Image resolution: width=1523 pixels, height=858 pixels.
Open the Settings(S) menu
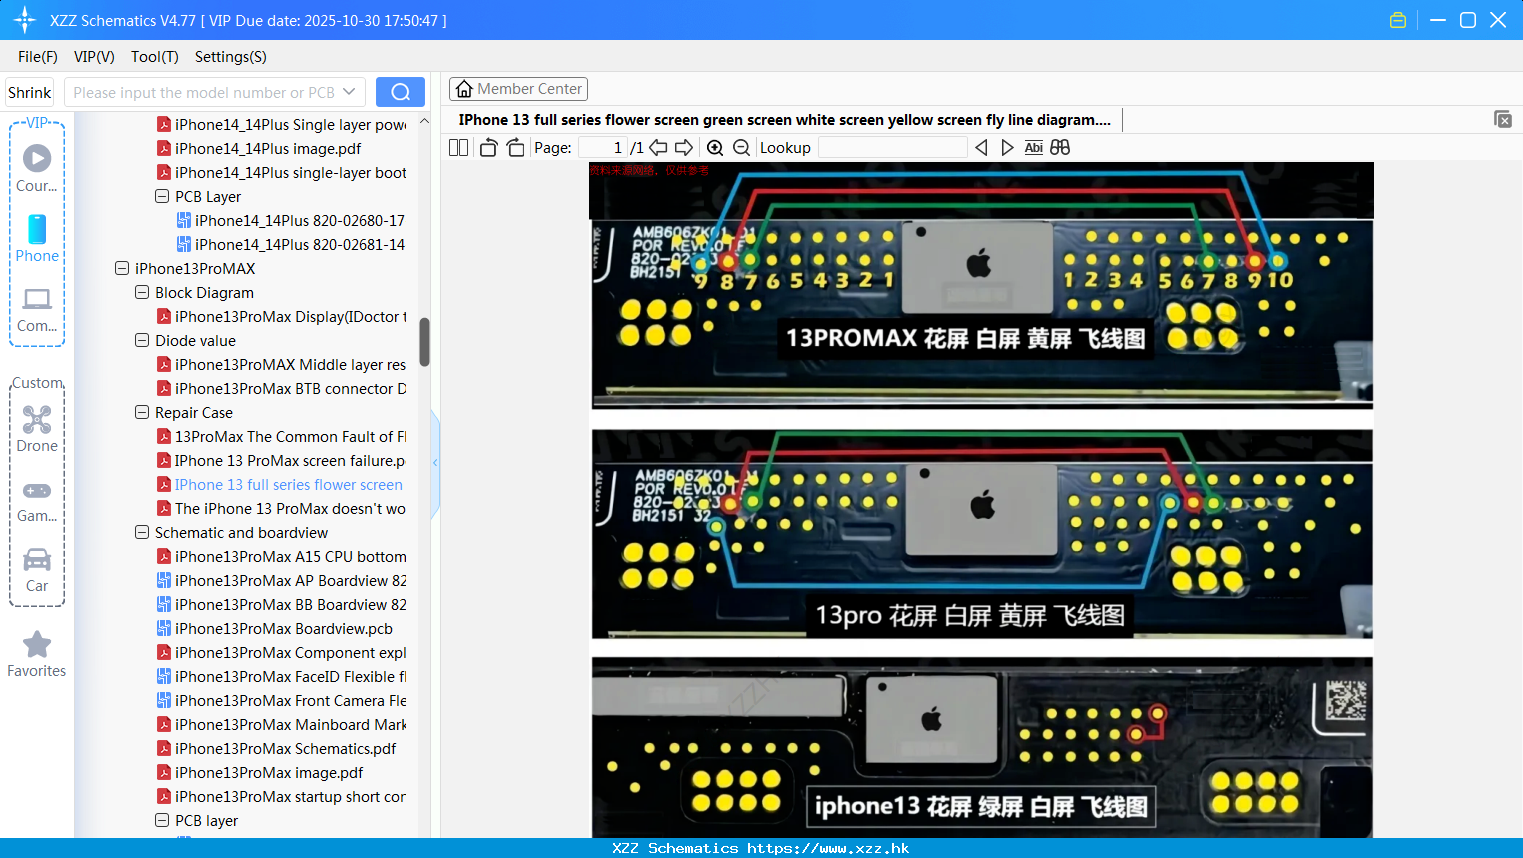[231, 57]
